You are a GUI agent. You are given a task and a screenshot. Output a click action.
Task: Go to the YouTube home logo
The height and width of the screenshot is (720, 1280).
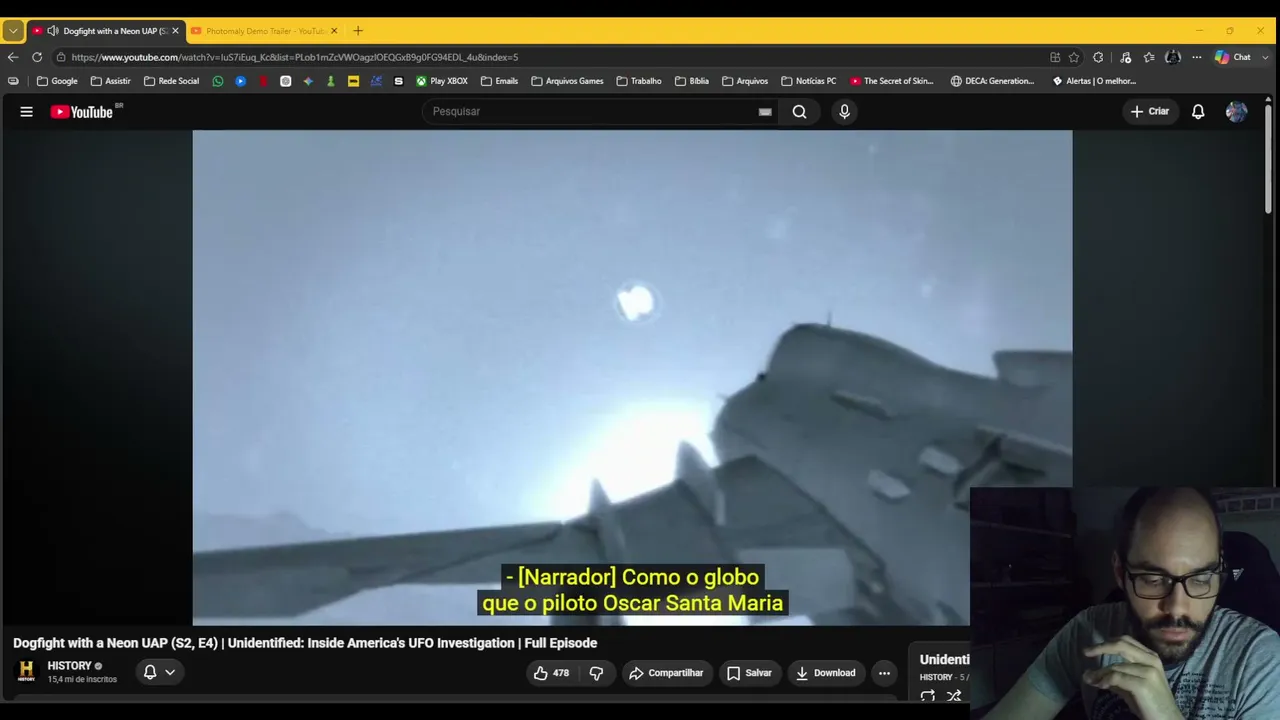82,112
